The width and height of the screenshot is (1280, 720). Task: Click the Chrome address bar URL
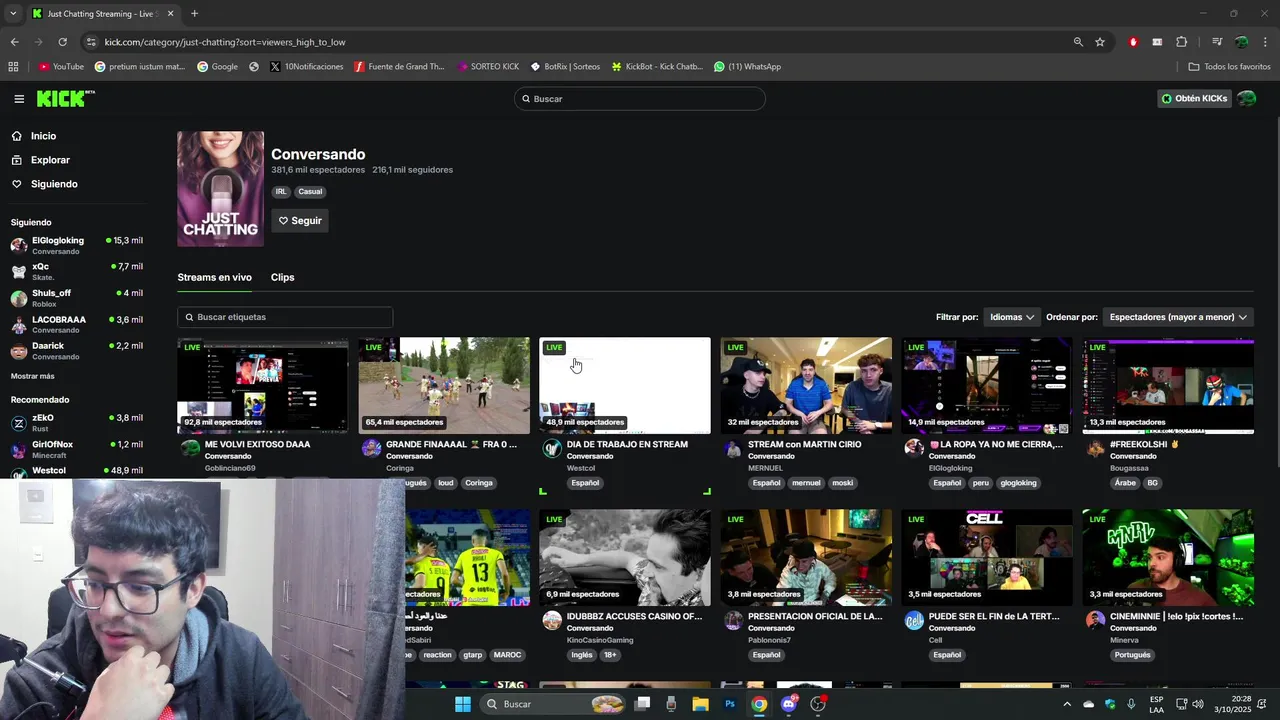pos(225,42)
